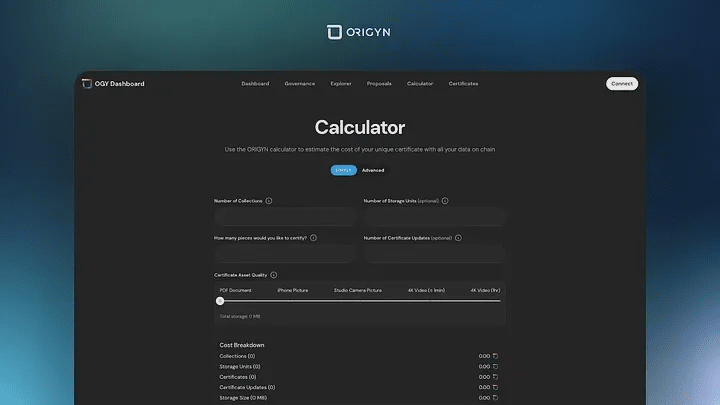Click the Certificate Updates (0) row label

click(x=247, y=387)
